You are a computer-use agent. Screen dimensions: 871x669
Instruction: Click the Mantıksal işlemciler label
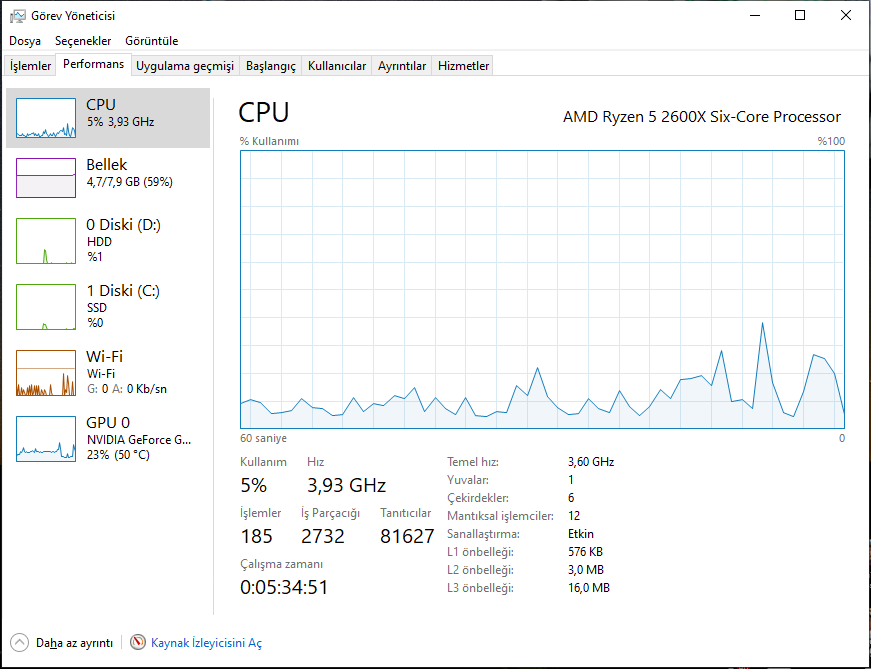click(x=500, y=516)
